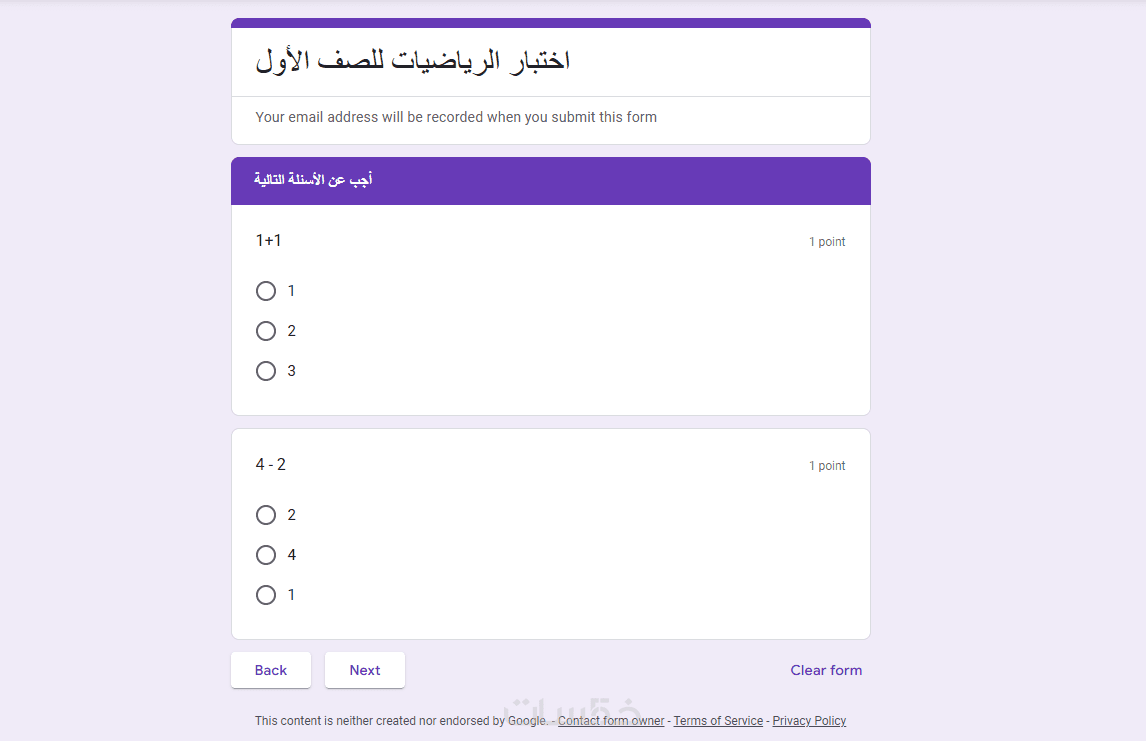The height and width of the screenshot is (741, 1146).
Task: Click the 1 point label beside 4 - 2
Action: [x=827, y=466]
